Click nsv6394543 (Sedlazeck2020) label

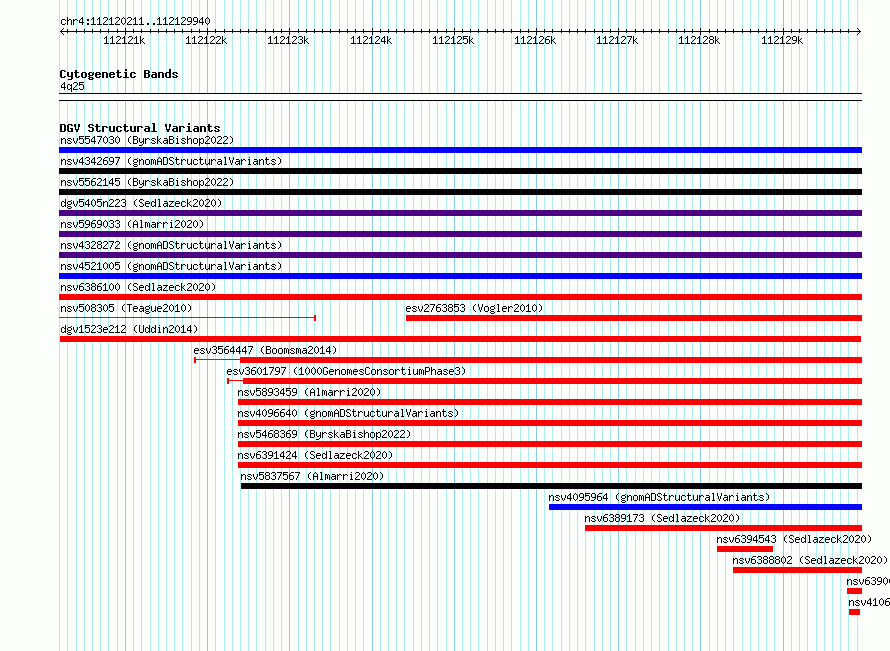click(x=794, y=539)
